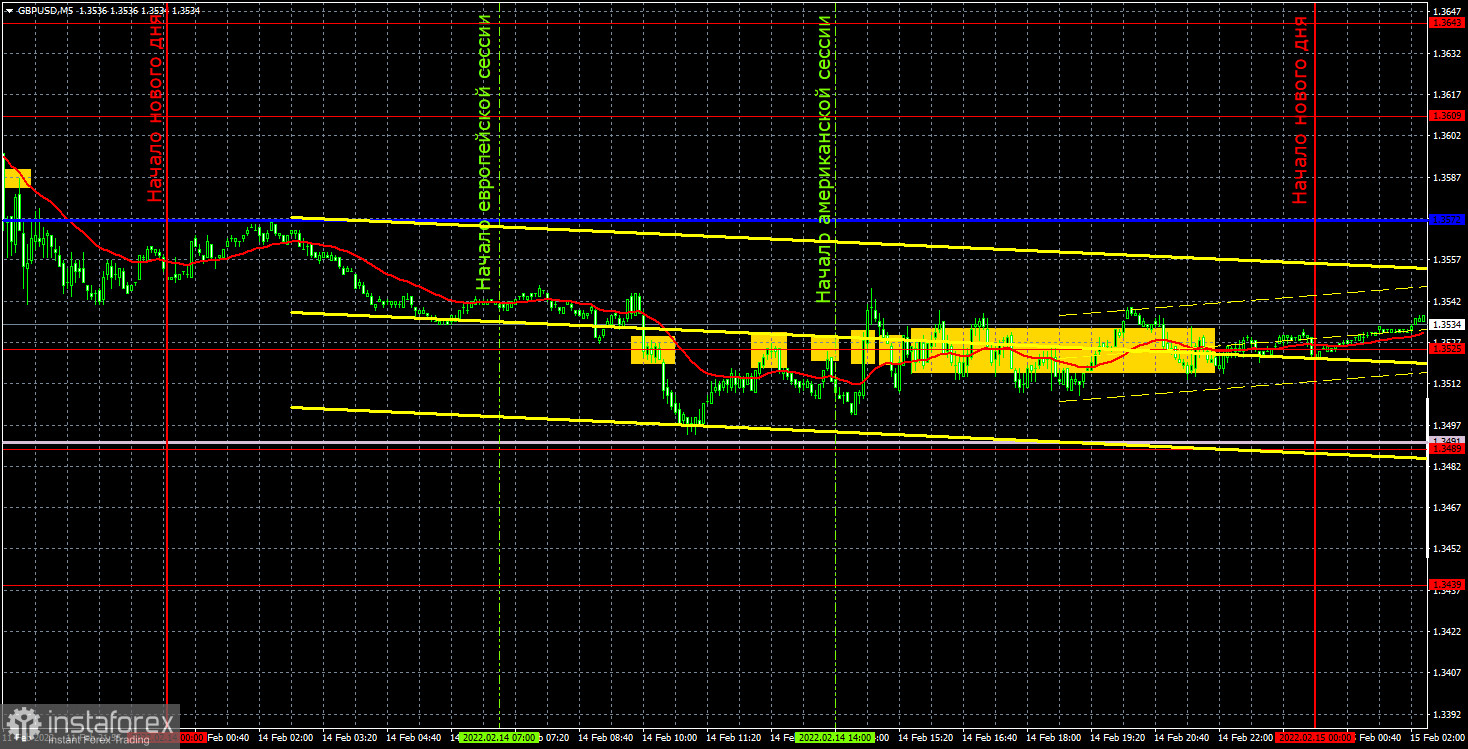This screenshot has height=749, width=1468.
Task: Select the 14 Feb 15:20 time label
Action: point(926,738)
